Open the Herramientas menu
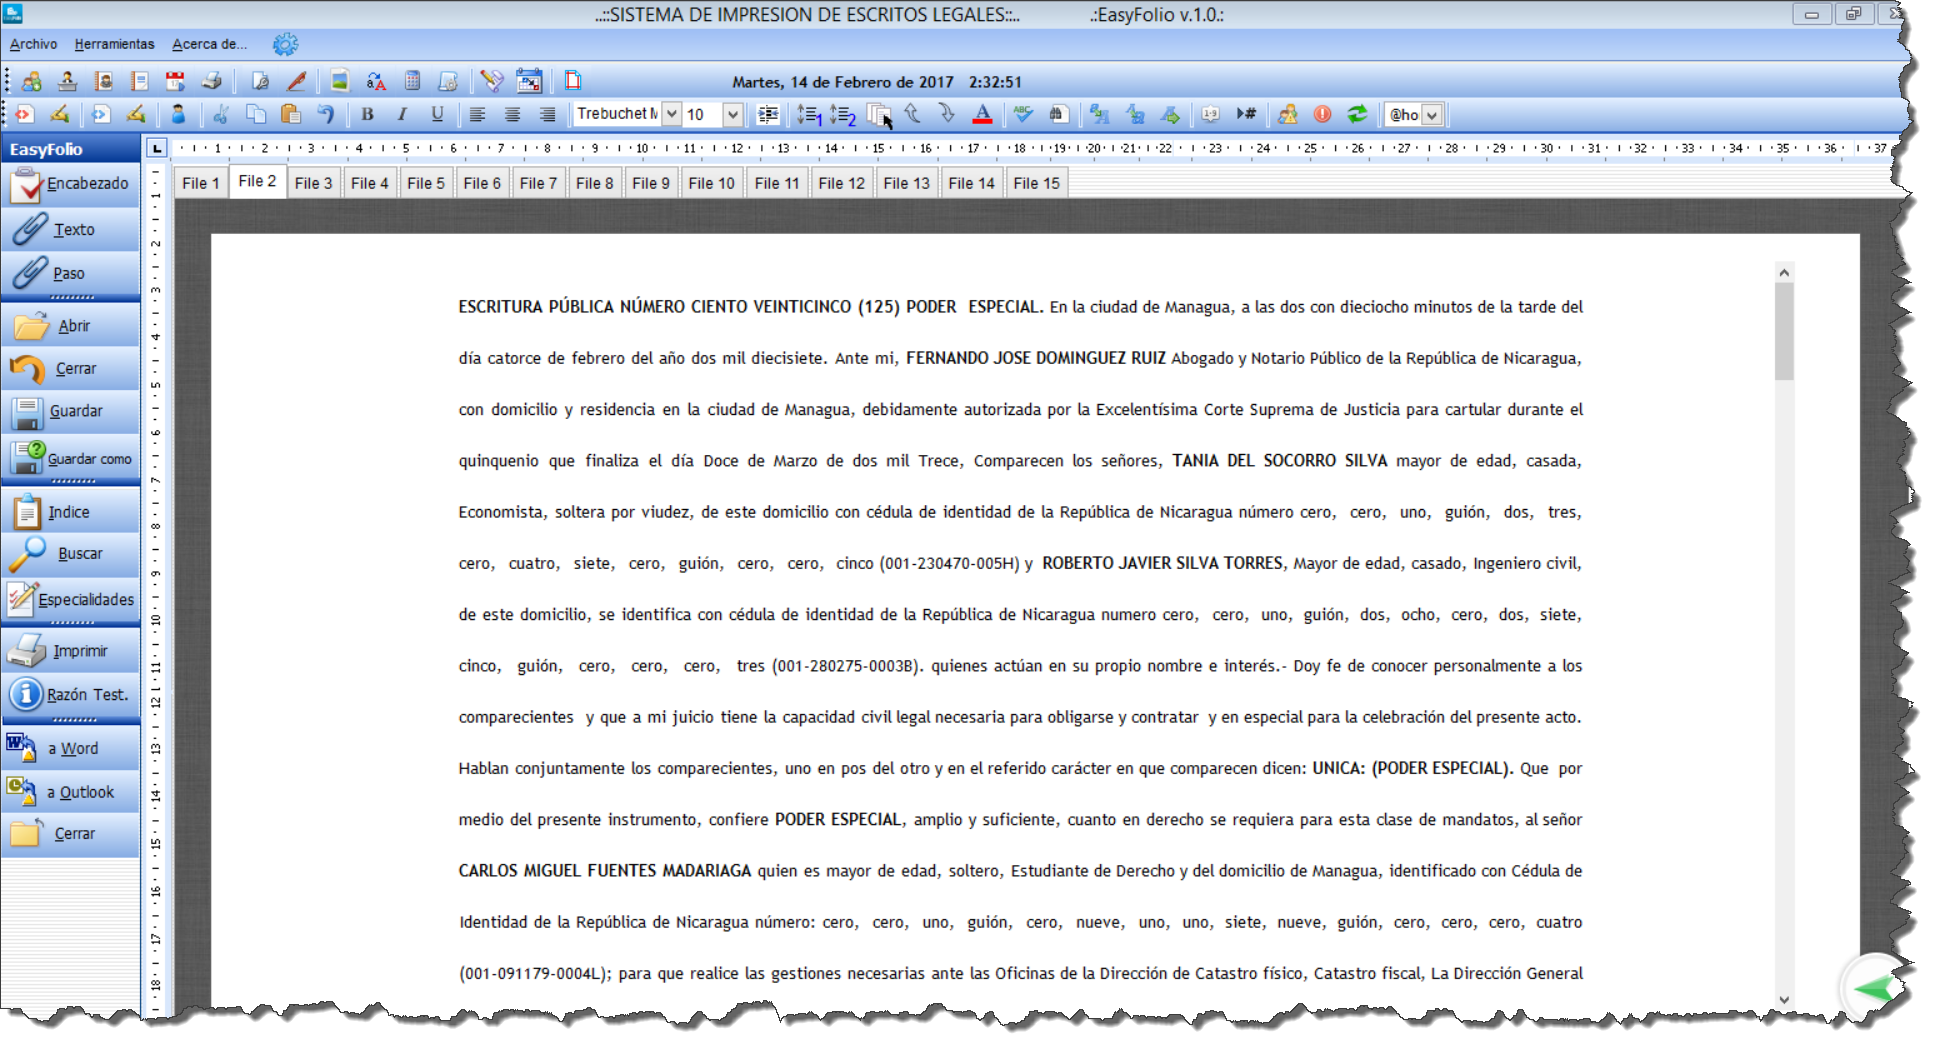Screen dimensions: 1935x1048 pyautogui.click(x=114, y=44)
